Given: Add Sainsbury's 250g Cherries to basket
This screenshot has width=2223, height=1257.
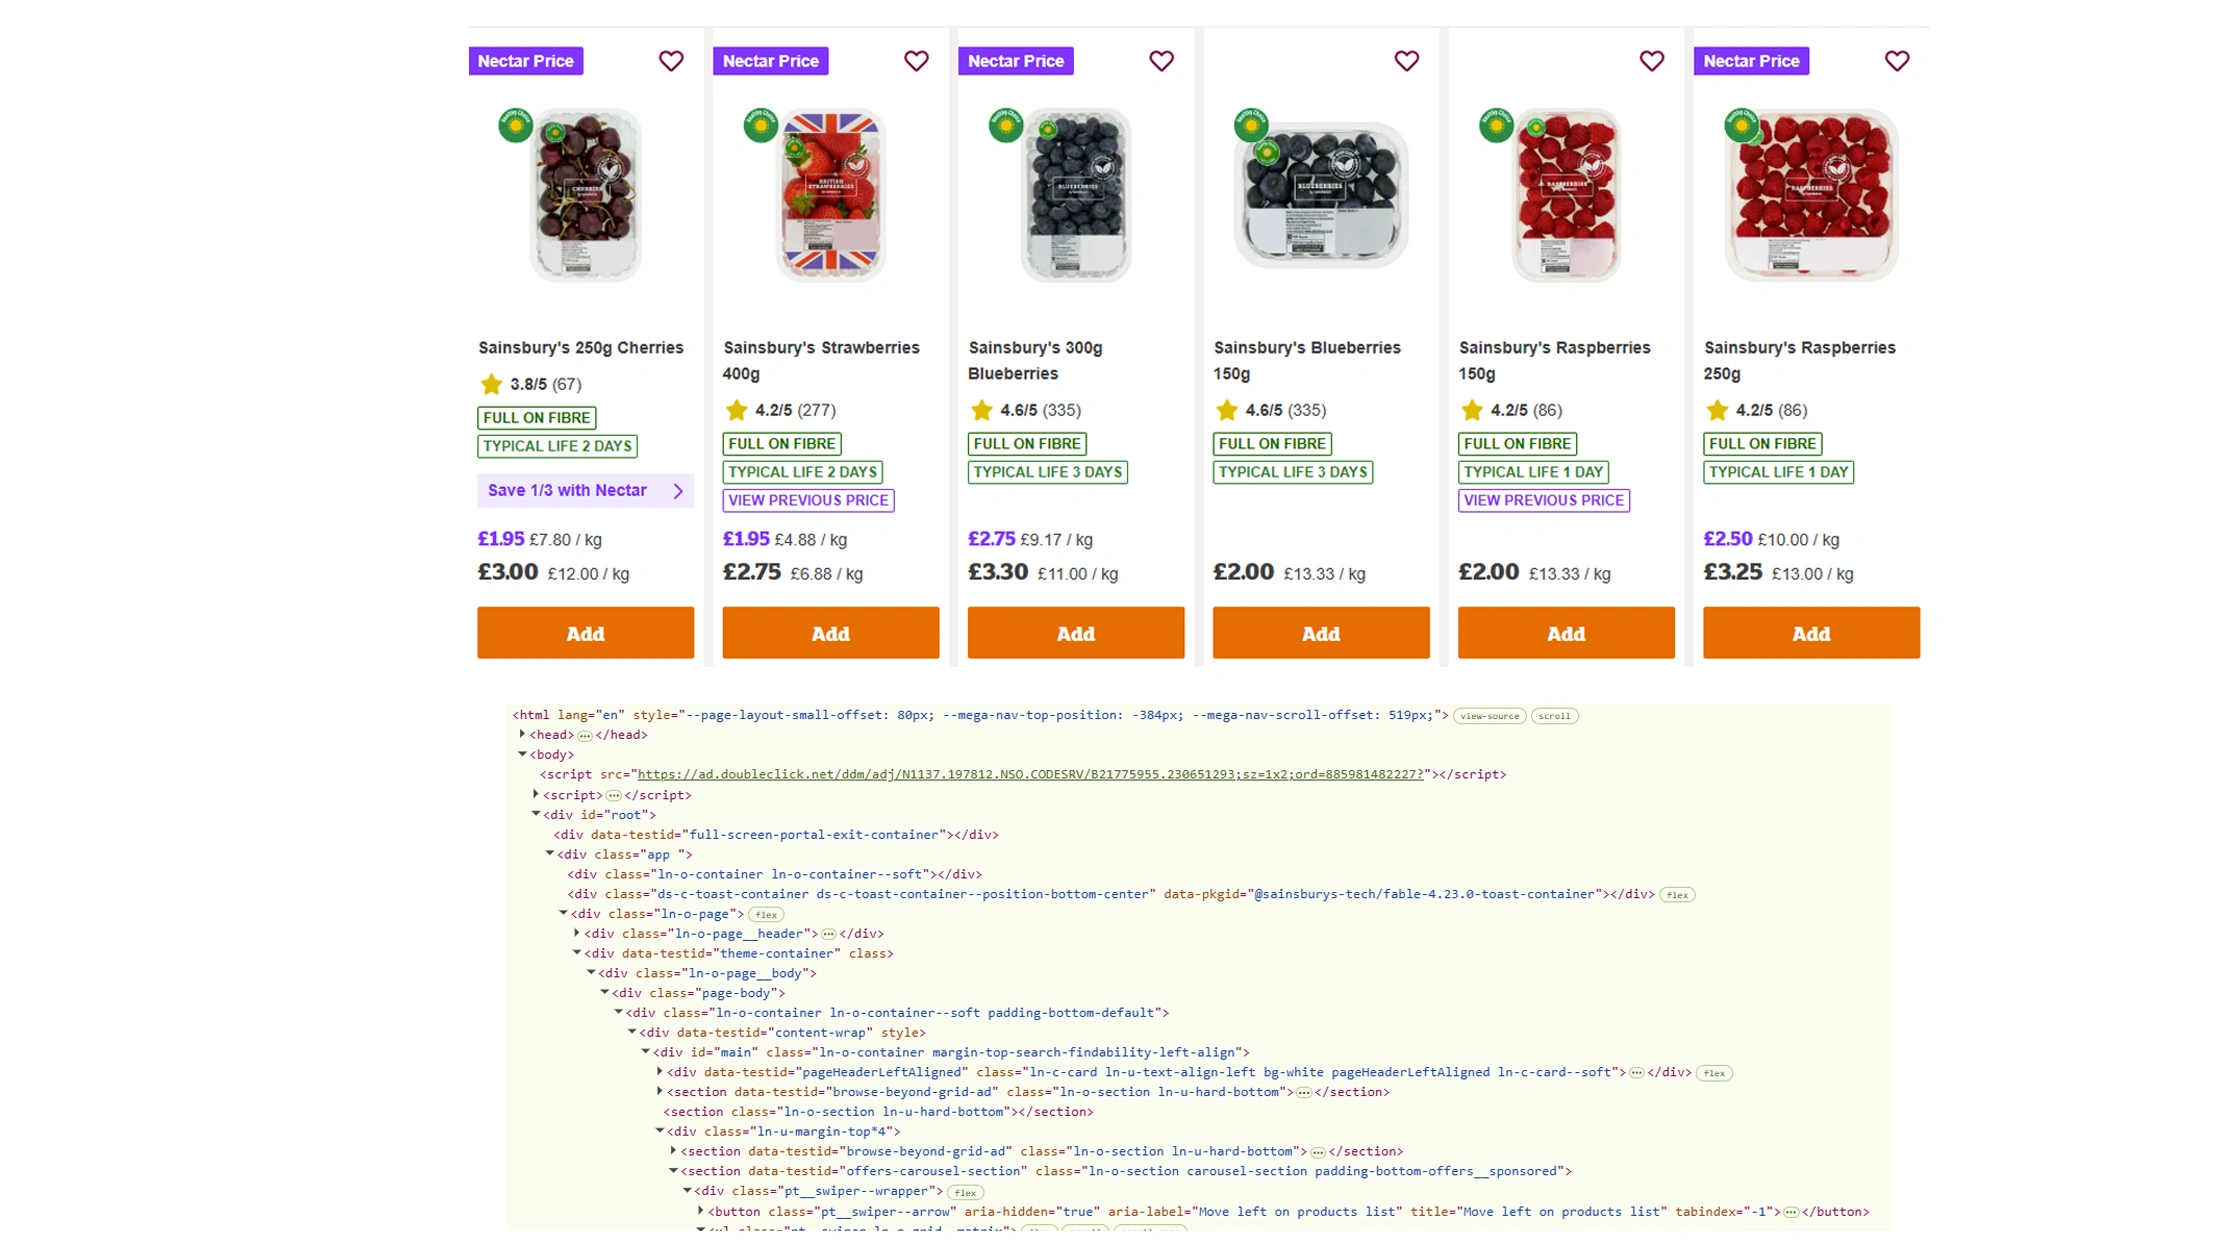Looking at the screenshot, I should (585, 633).
